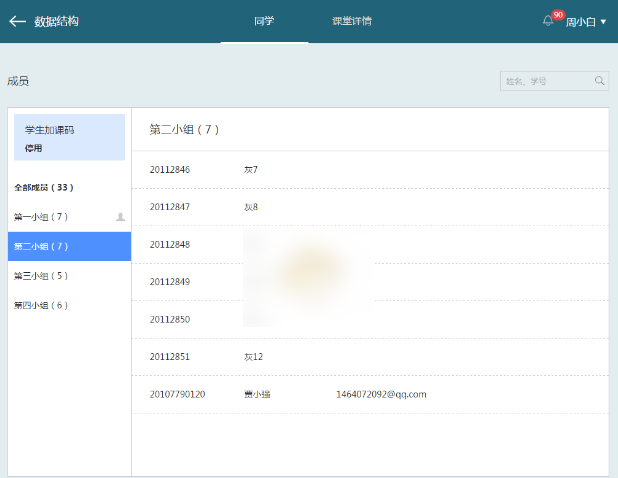The image size is (618, 478).
Task: Click student ID 20107790120
Action: pyautogui.click(x=177, y=394)
